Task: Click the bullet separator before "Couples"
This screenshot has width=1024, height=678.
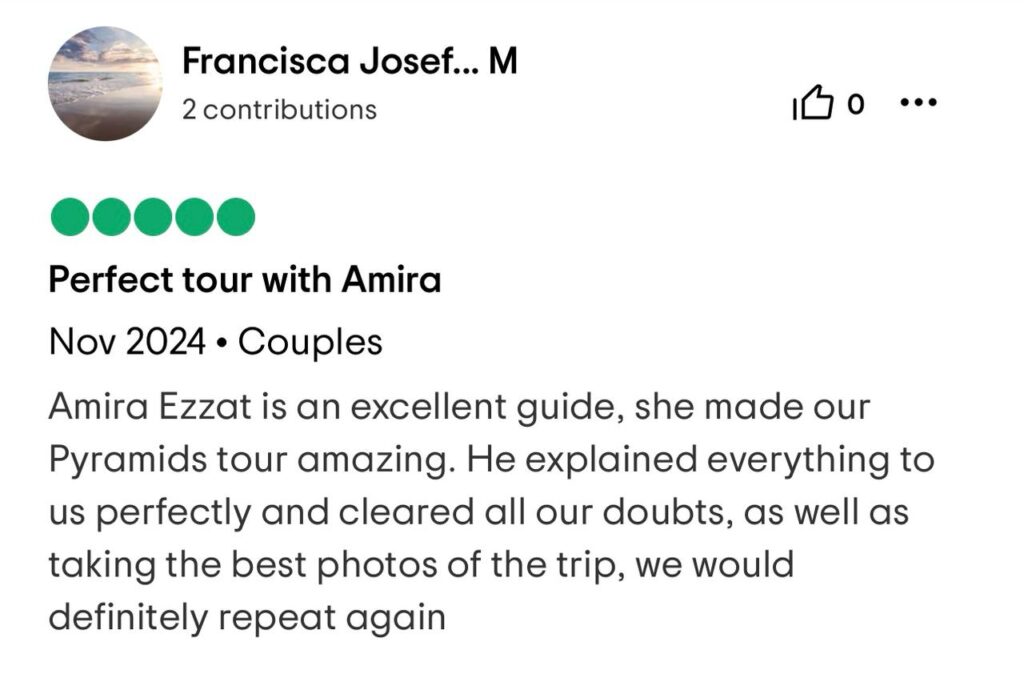Action: (x=221, y=344)
